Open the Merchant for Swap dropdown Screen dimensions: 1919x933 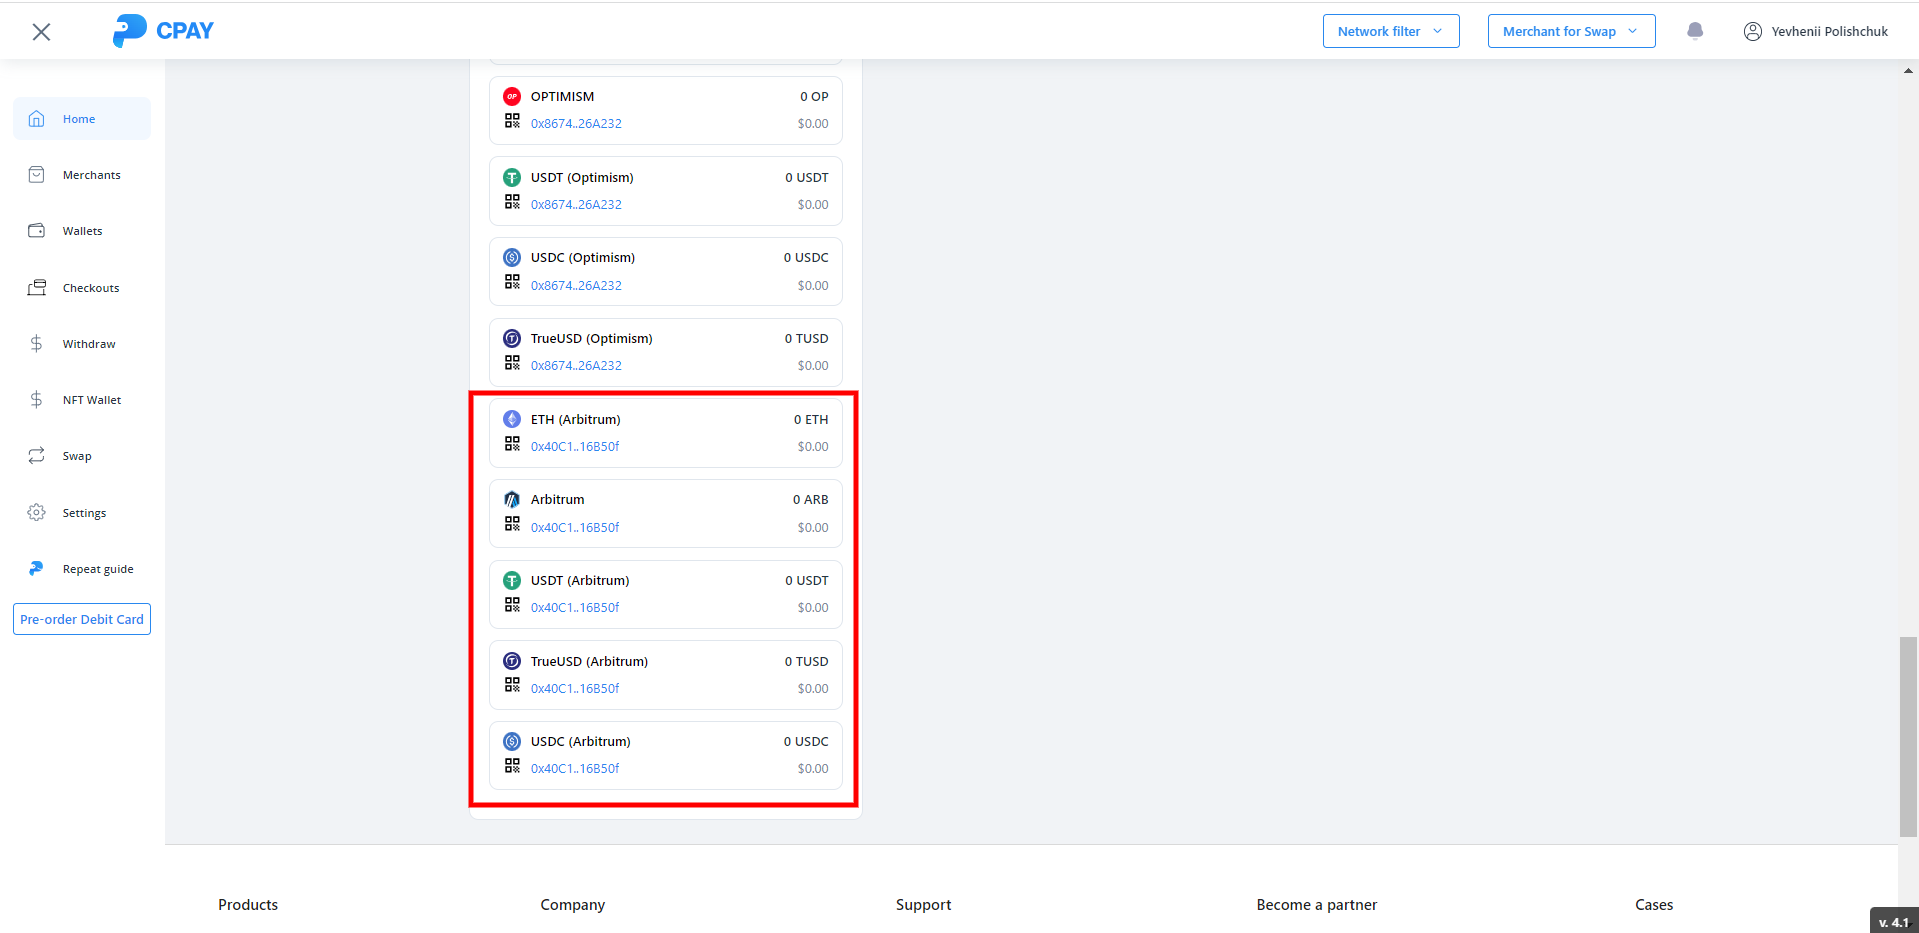click(1570, 31)
